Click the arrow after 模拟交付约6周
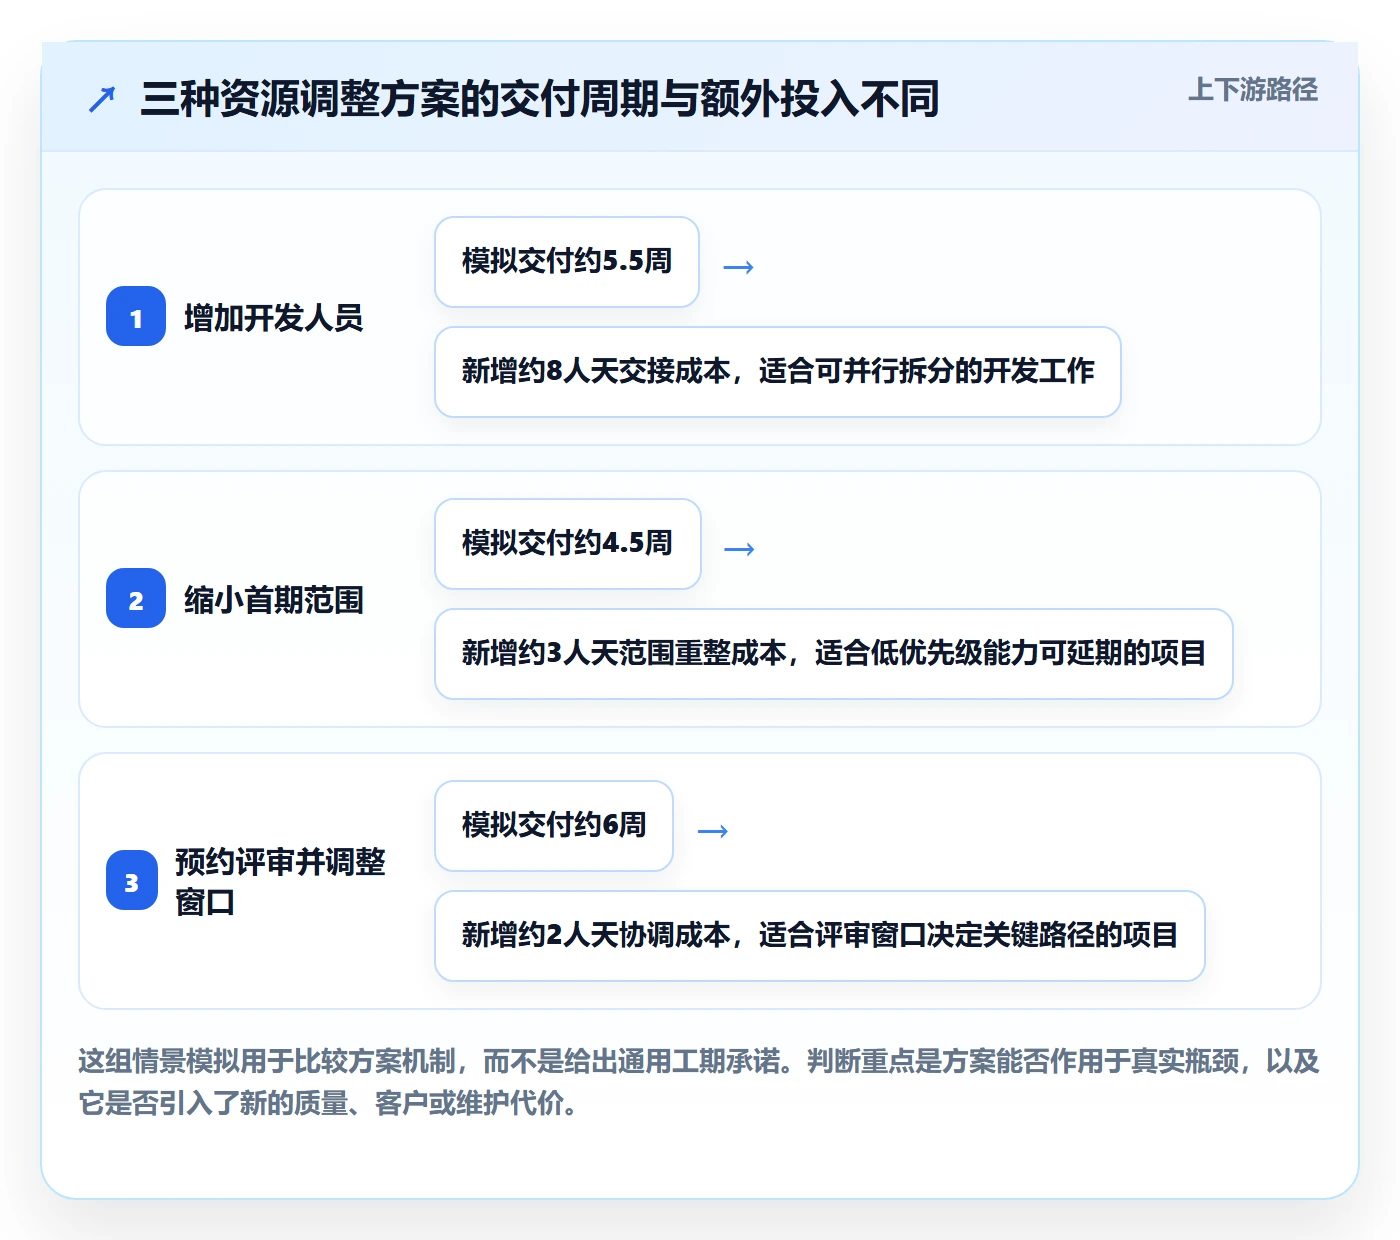Image resolution: width=1400 pixels, height=1240 pixels. 712,831
